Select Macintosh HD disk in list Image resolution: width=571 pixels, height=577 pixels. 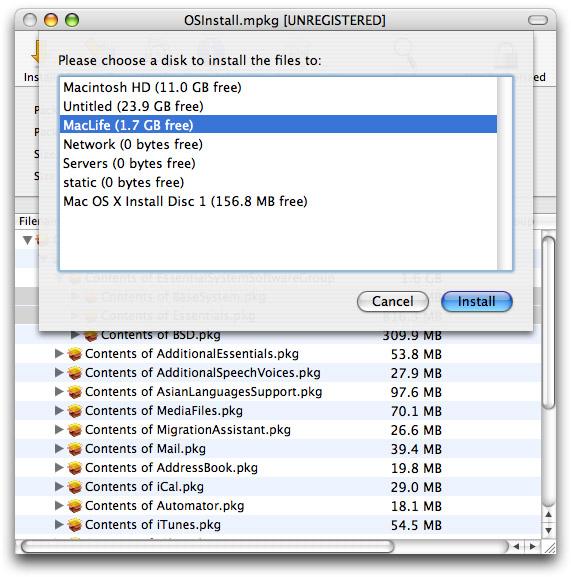coord(278,87)
